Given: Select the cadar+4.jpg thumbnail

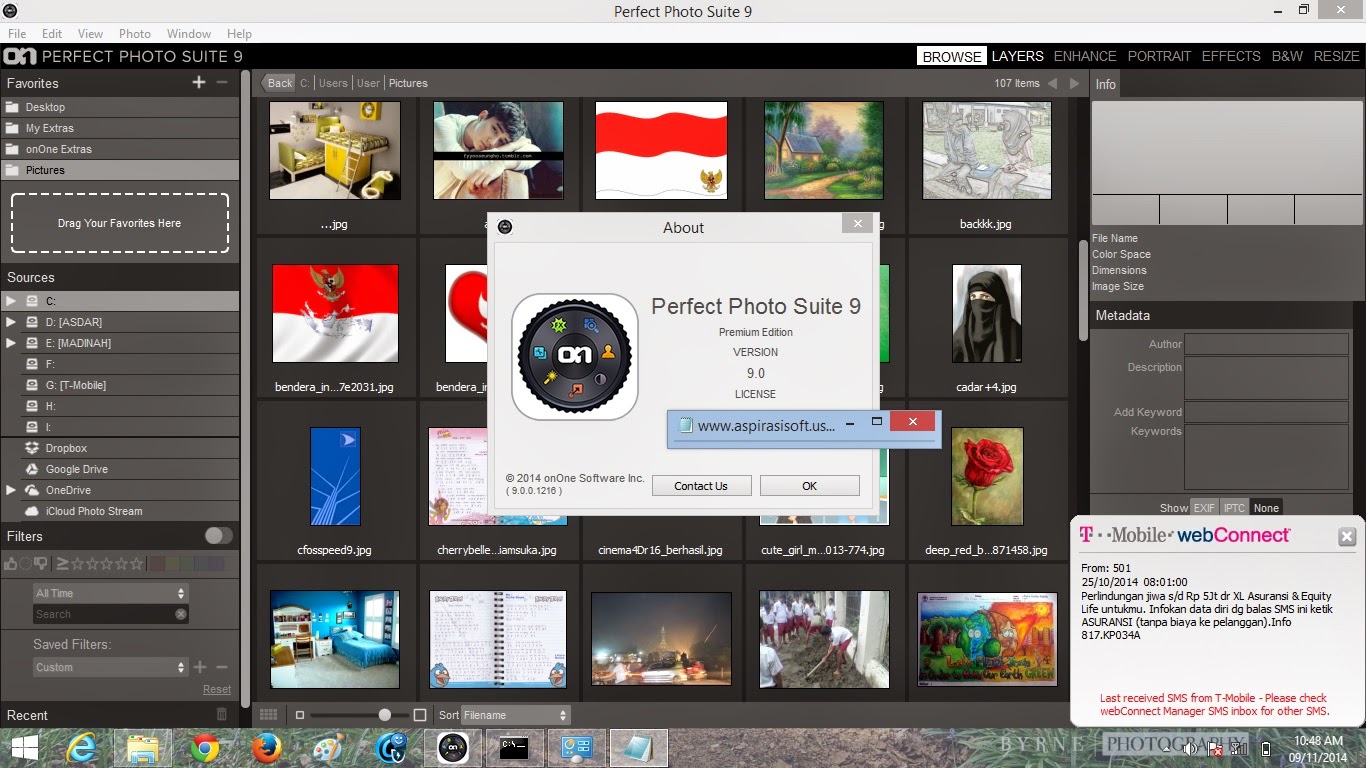Looking at the screenshot, I should click(x=986, y=313).
